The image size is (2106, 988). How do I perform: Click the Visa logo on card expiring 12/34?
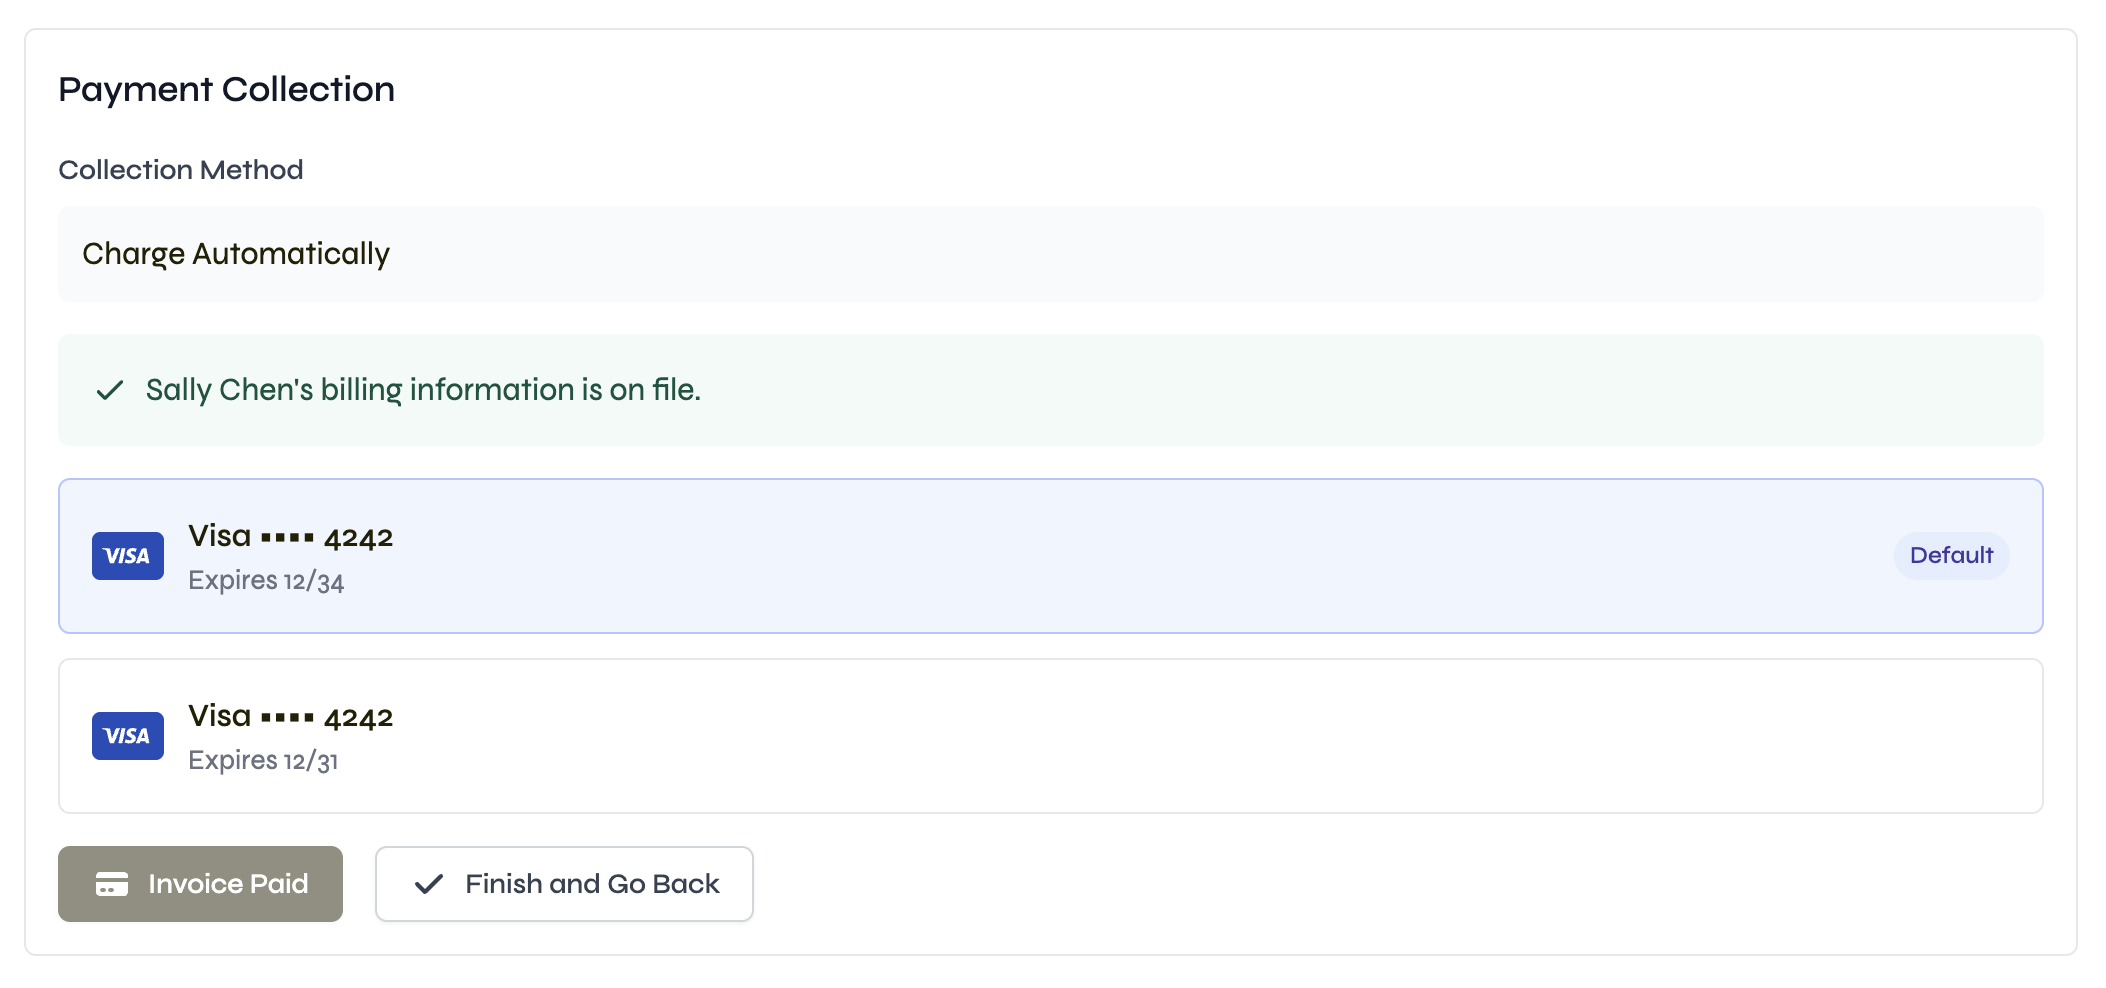tap(128, 556)
